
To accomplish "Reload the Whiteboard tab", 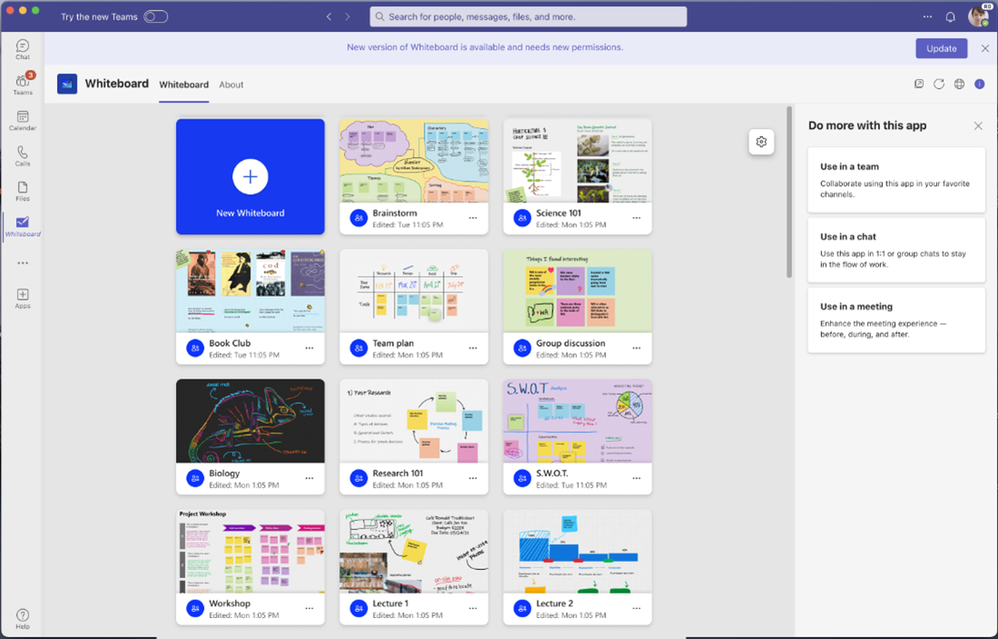I will pos(939,84).
